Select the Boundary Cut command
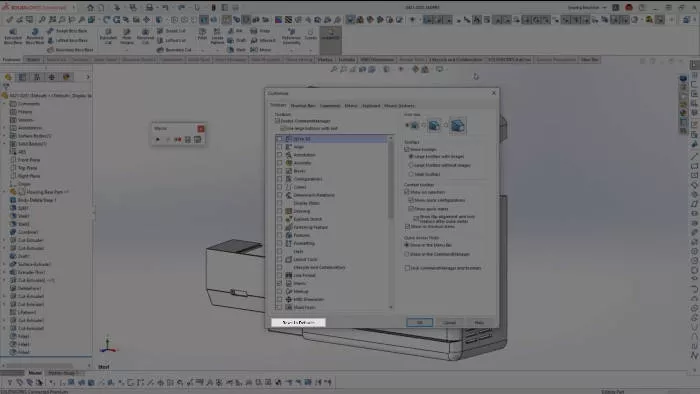This screenshot has height=394, width=700. (174, 50)
